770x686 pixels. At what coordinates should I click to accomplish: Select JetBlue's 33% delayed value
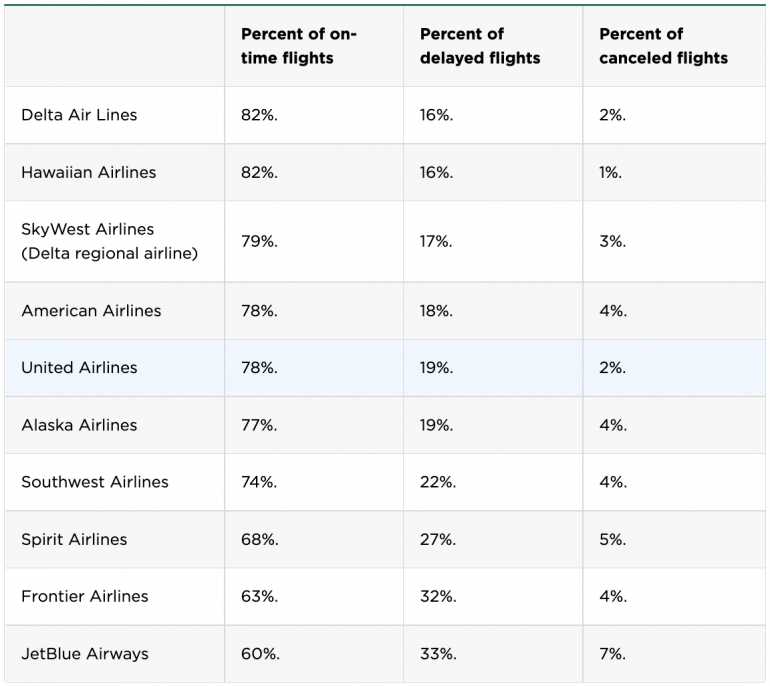click(x=438, y=654)
